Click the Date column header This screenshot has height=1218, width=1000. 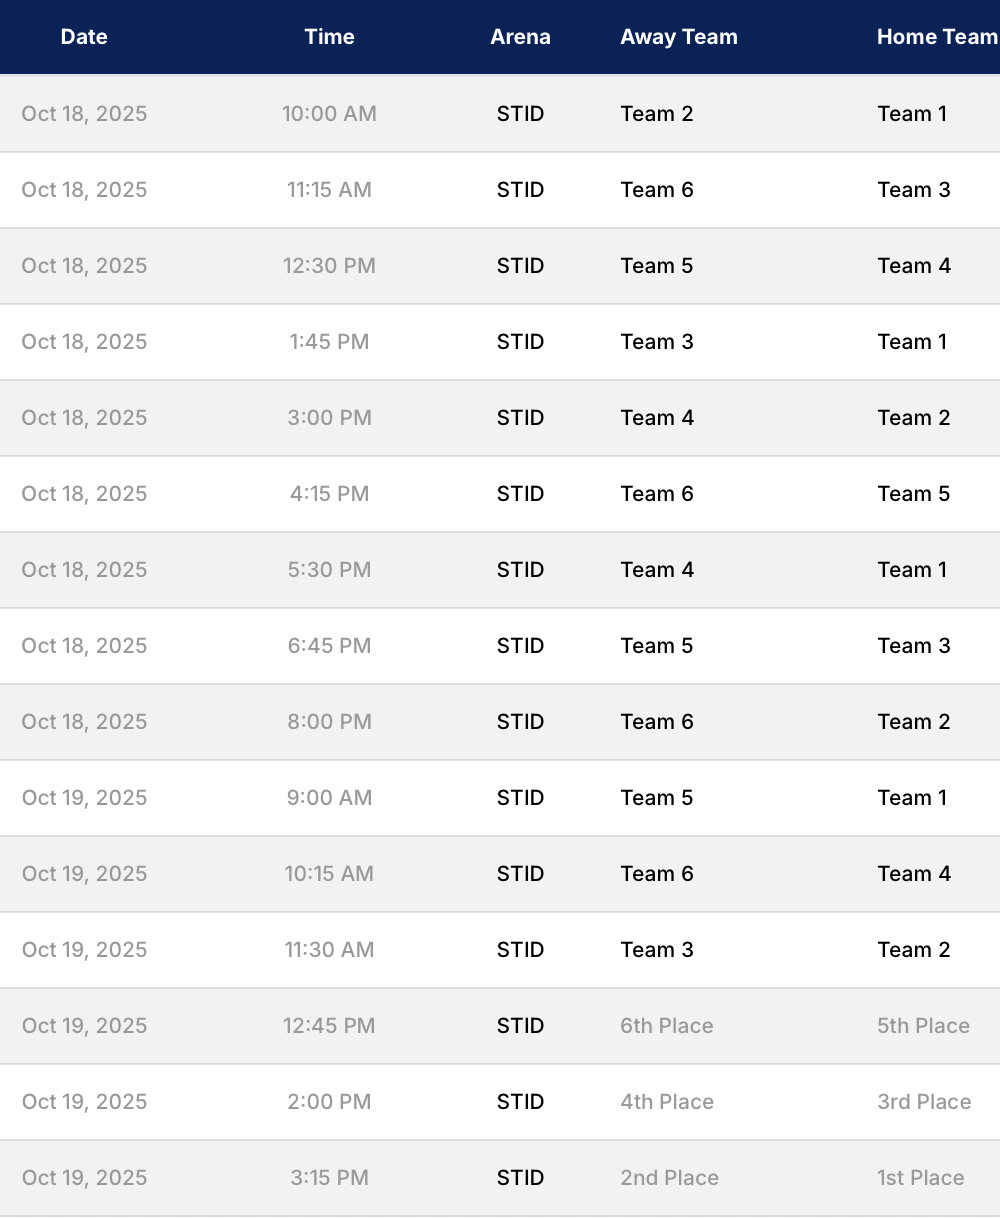pyautogui.click(x=84, y=37)
